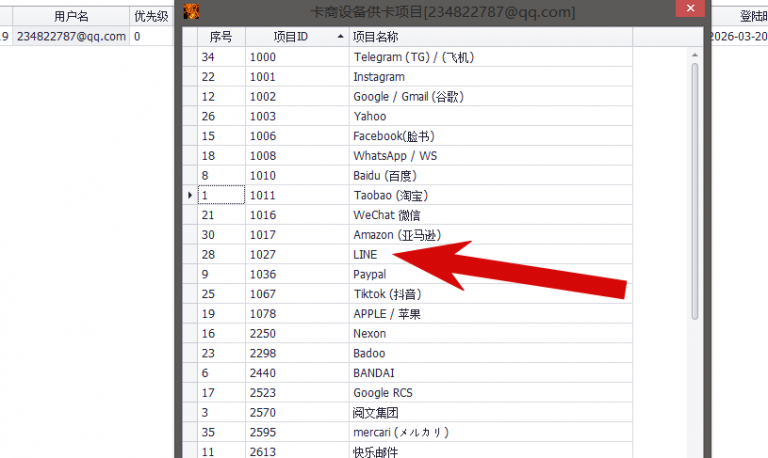Click project ID cell 2613
This screenshot has height=458, width=768.
pyautogui.click(x=297, y=451)
